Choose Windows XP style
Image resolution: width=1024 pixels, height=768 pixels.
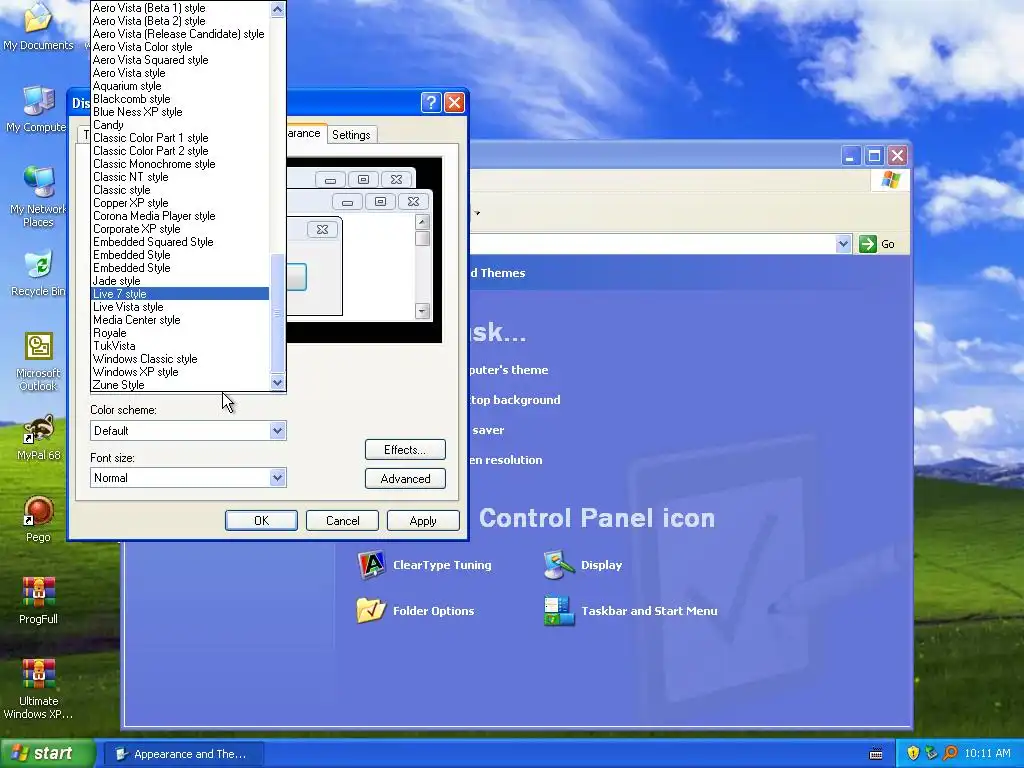coord(180,372)
